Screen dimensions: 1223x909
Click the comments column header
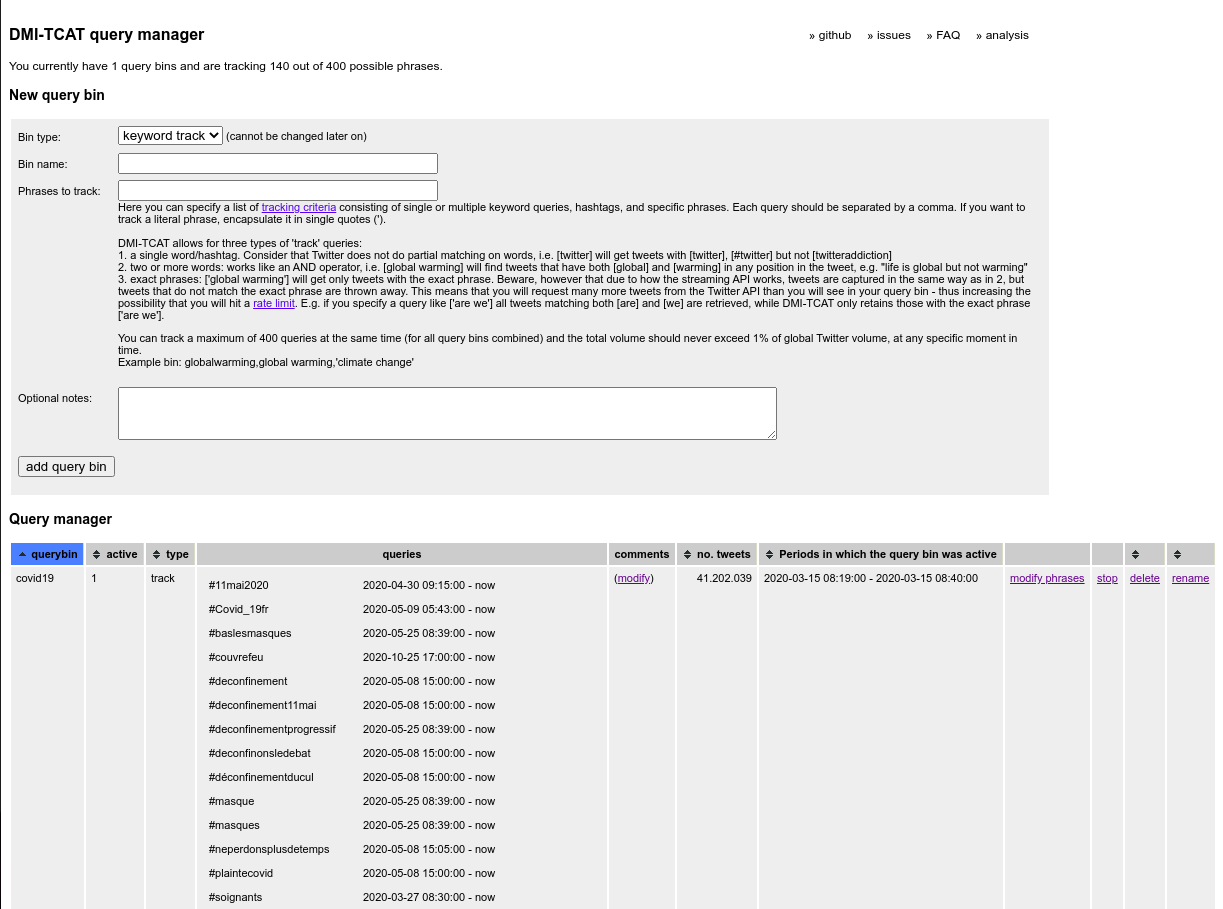(642, 554)
